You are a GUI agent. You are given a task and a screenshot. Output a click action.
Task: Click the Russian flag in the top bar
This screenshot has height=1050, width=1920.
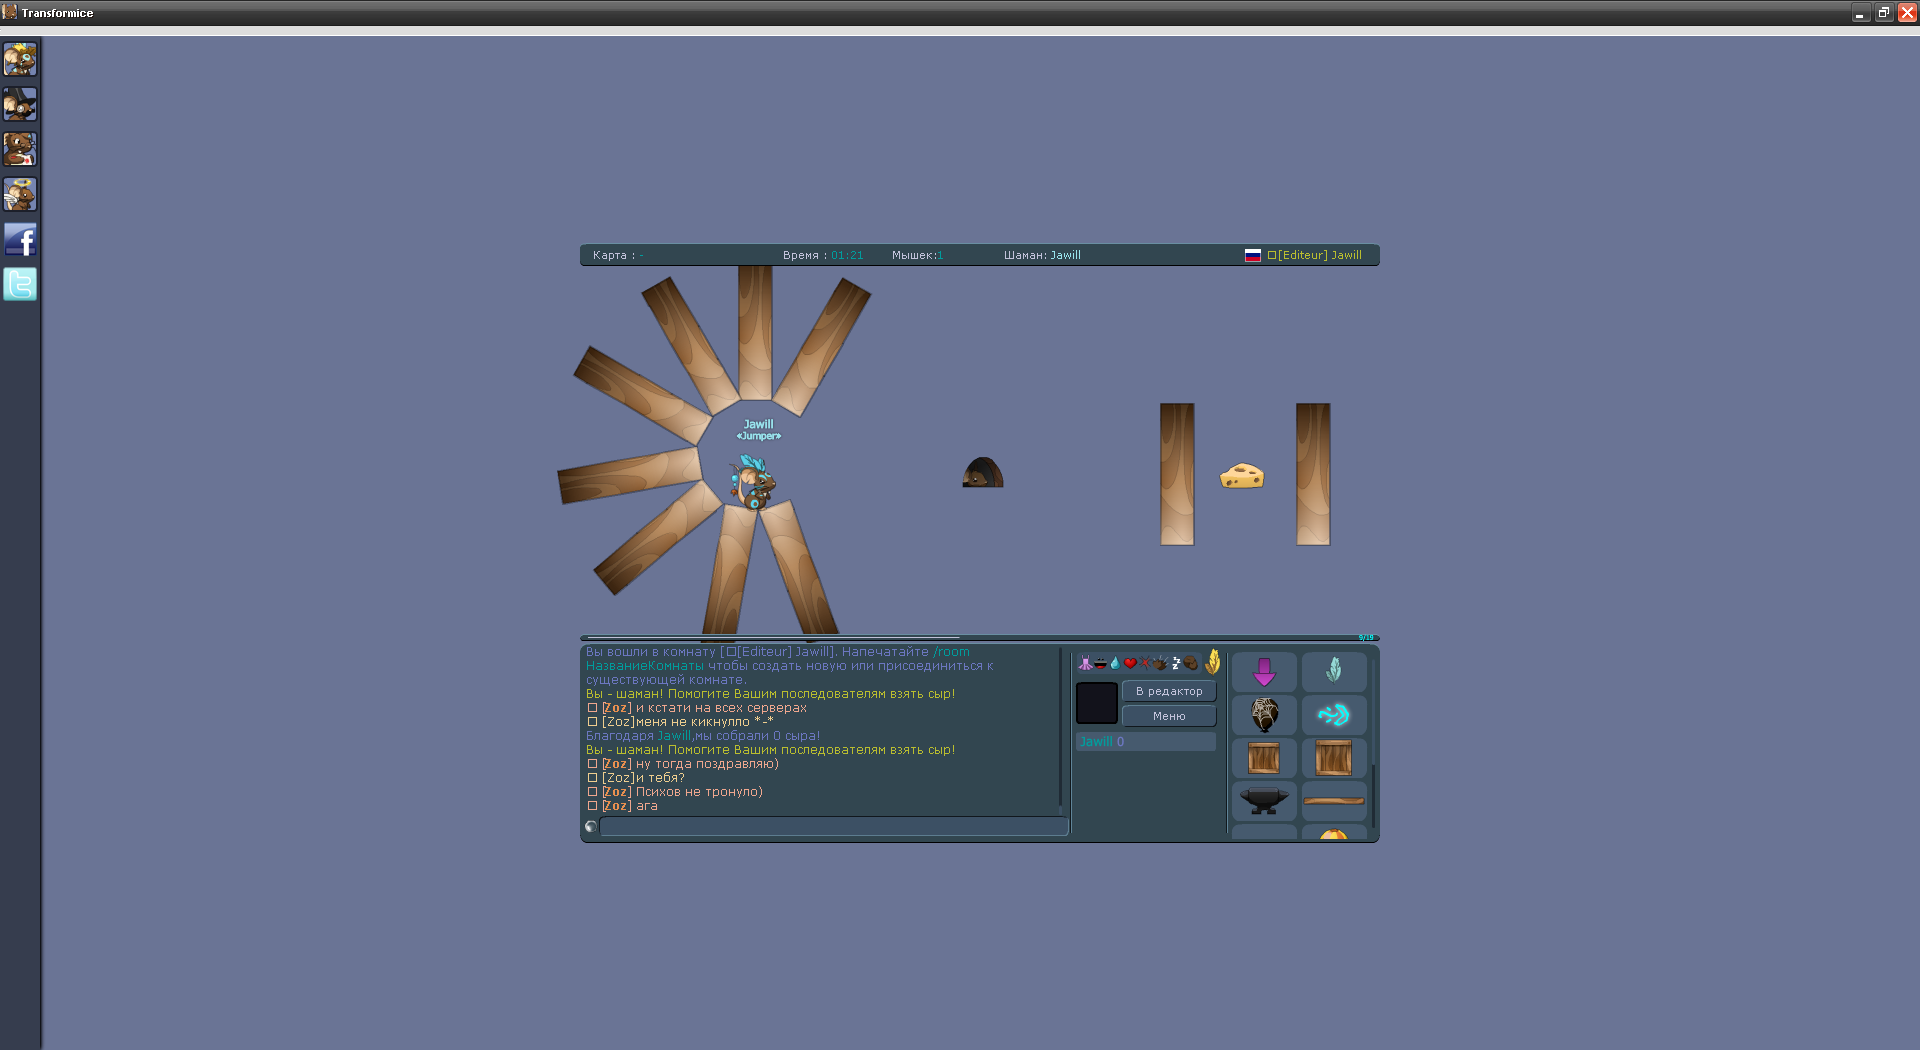point(1253,255)
